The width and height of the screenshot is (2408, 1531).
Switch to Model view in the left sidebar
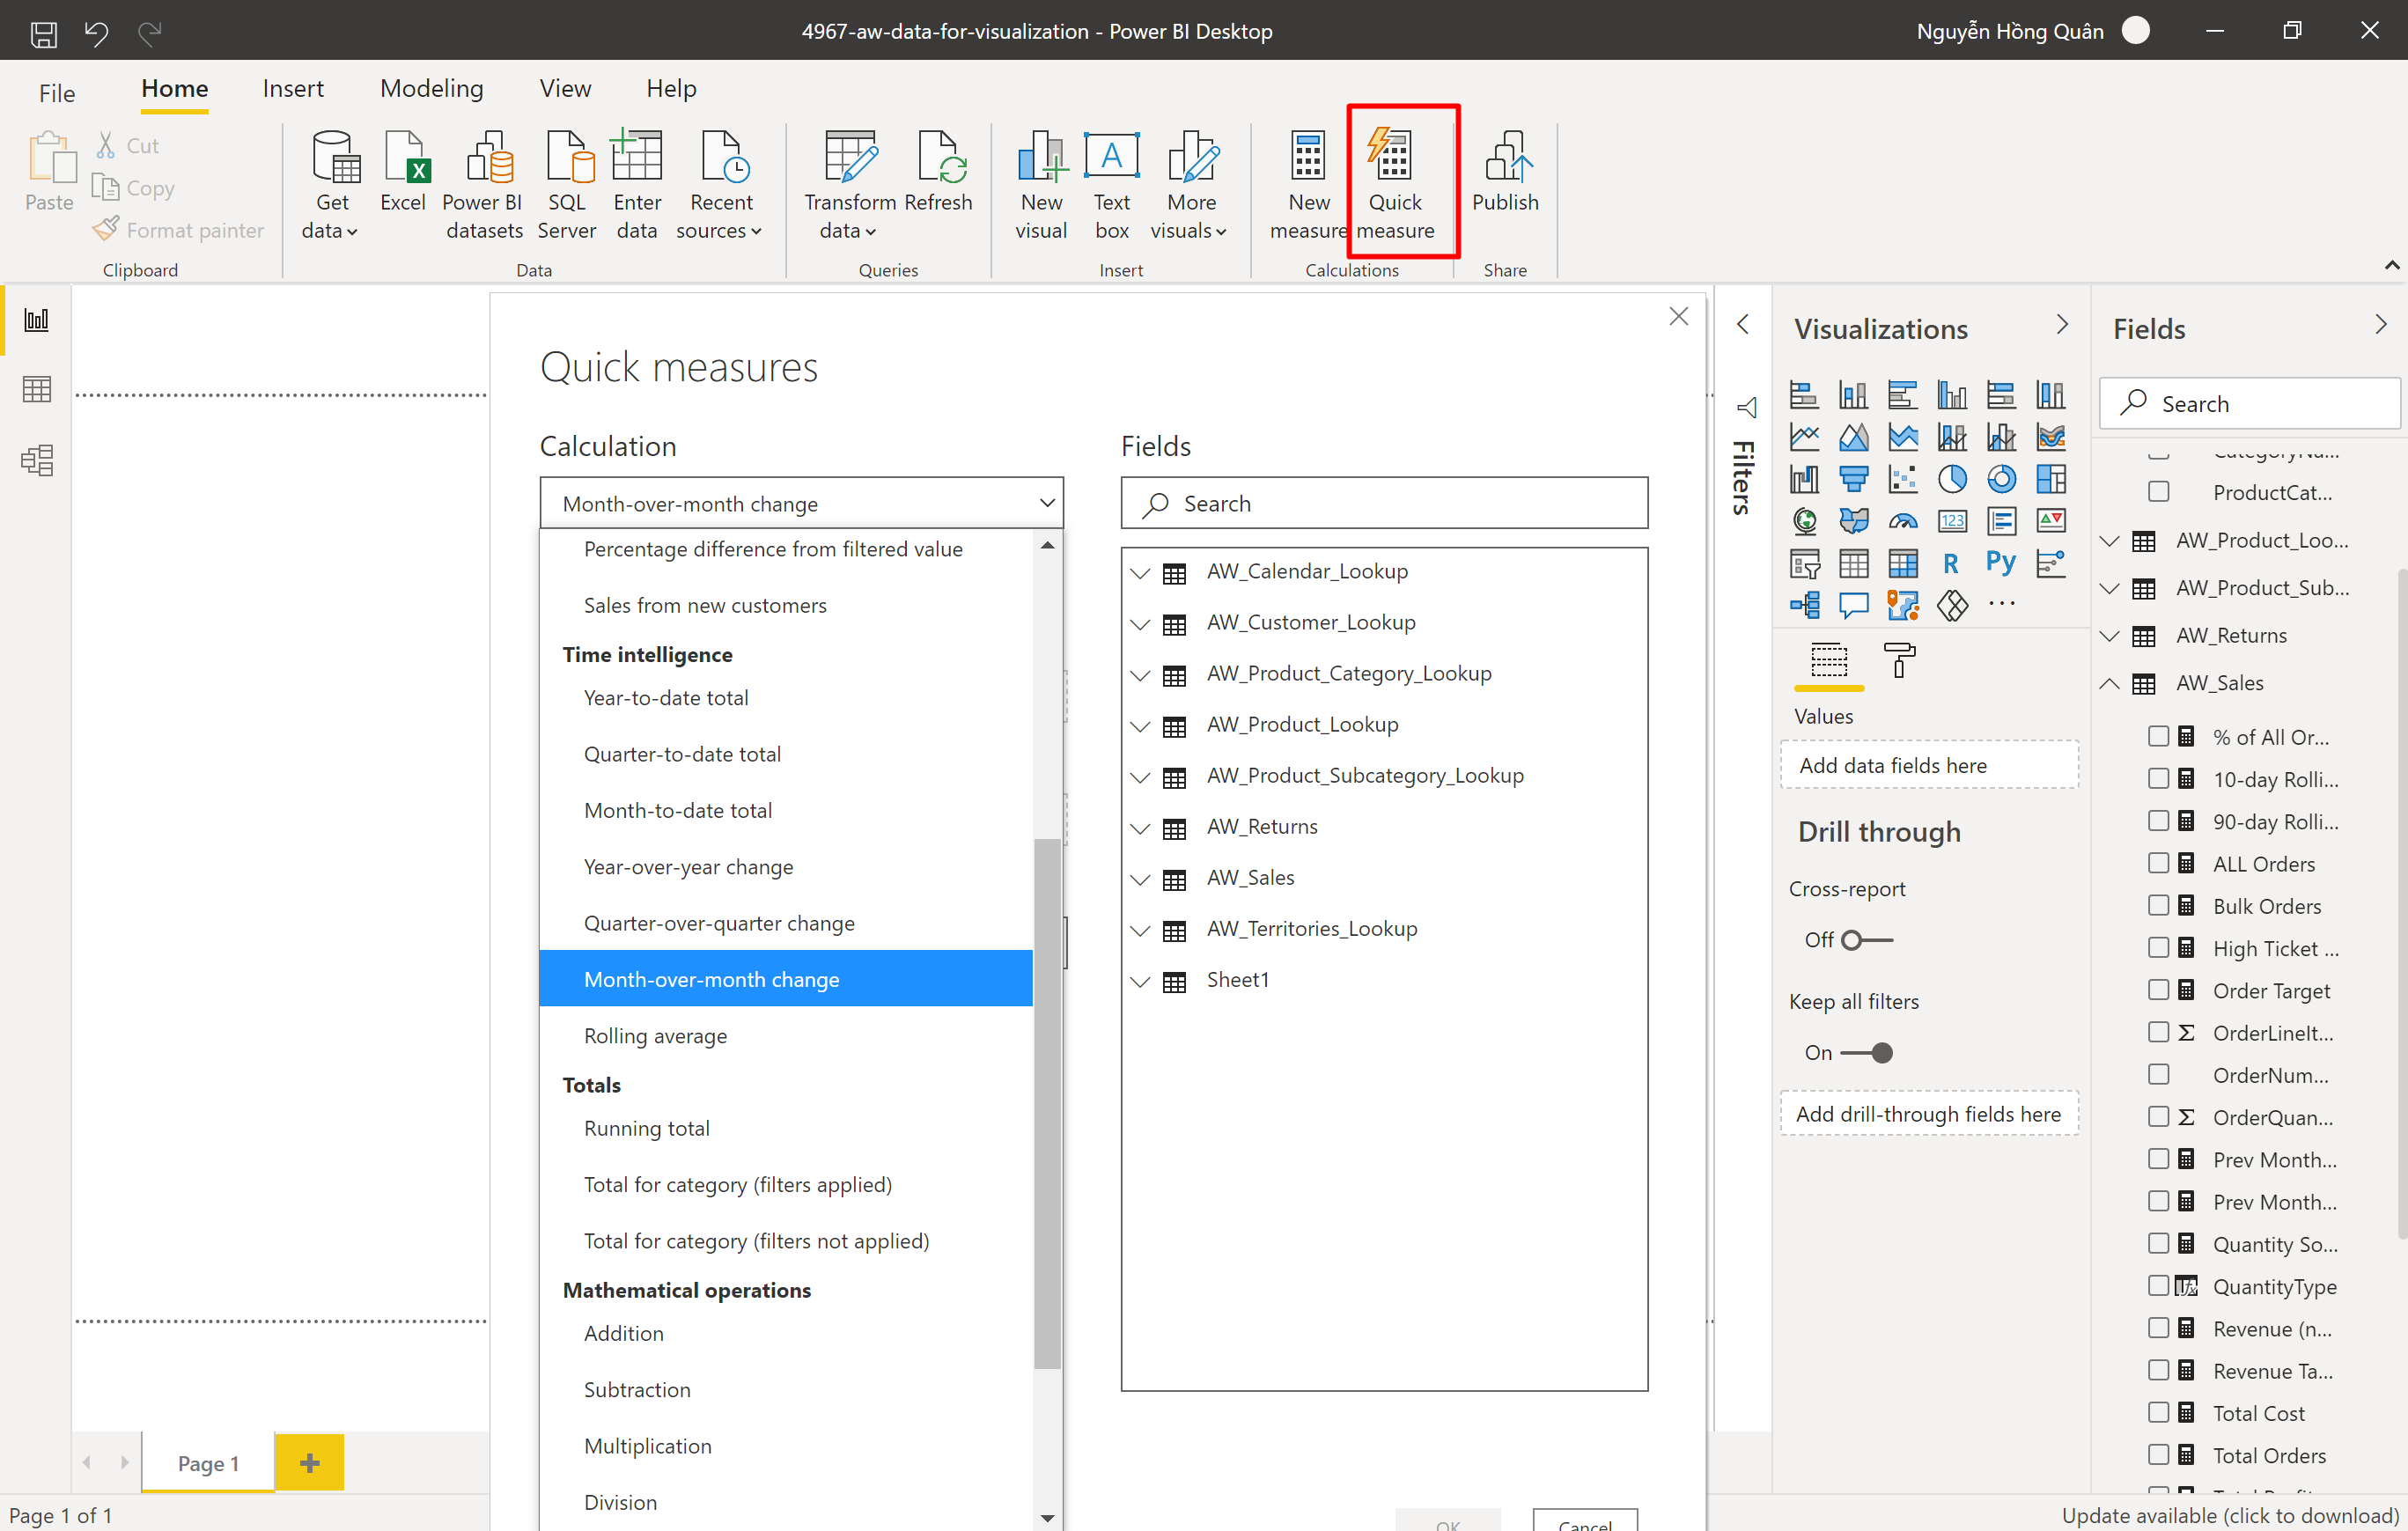[x=37, y=460]
